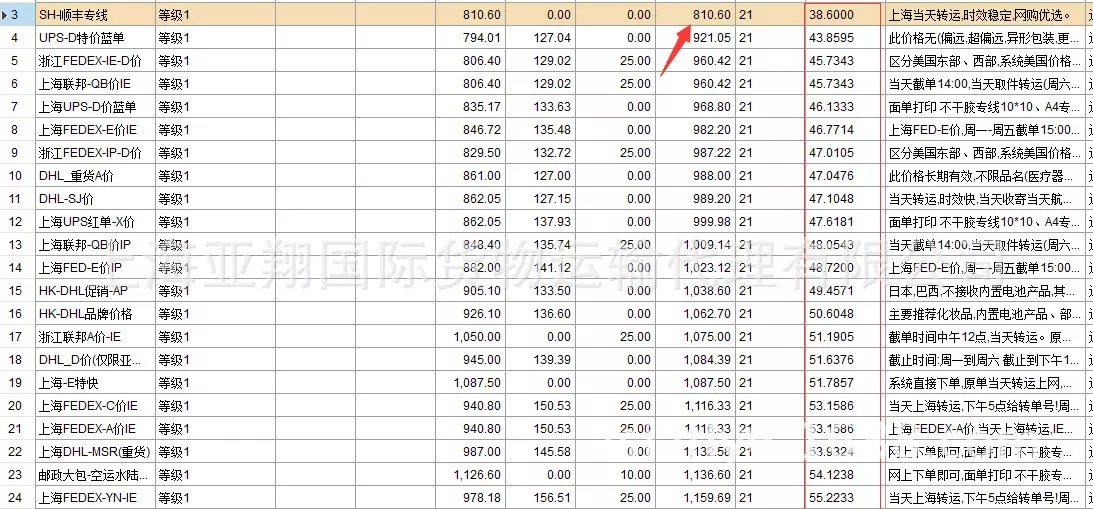Select remark starting 主要推荐化妆品,内置电池产品
Viewport: 1093px width, 509px height.
tap(984, 314)
